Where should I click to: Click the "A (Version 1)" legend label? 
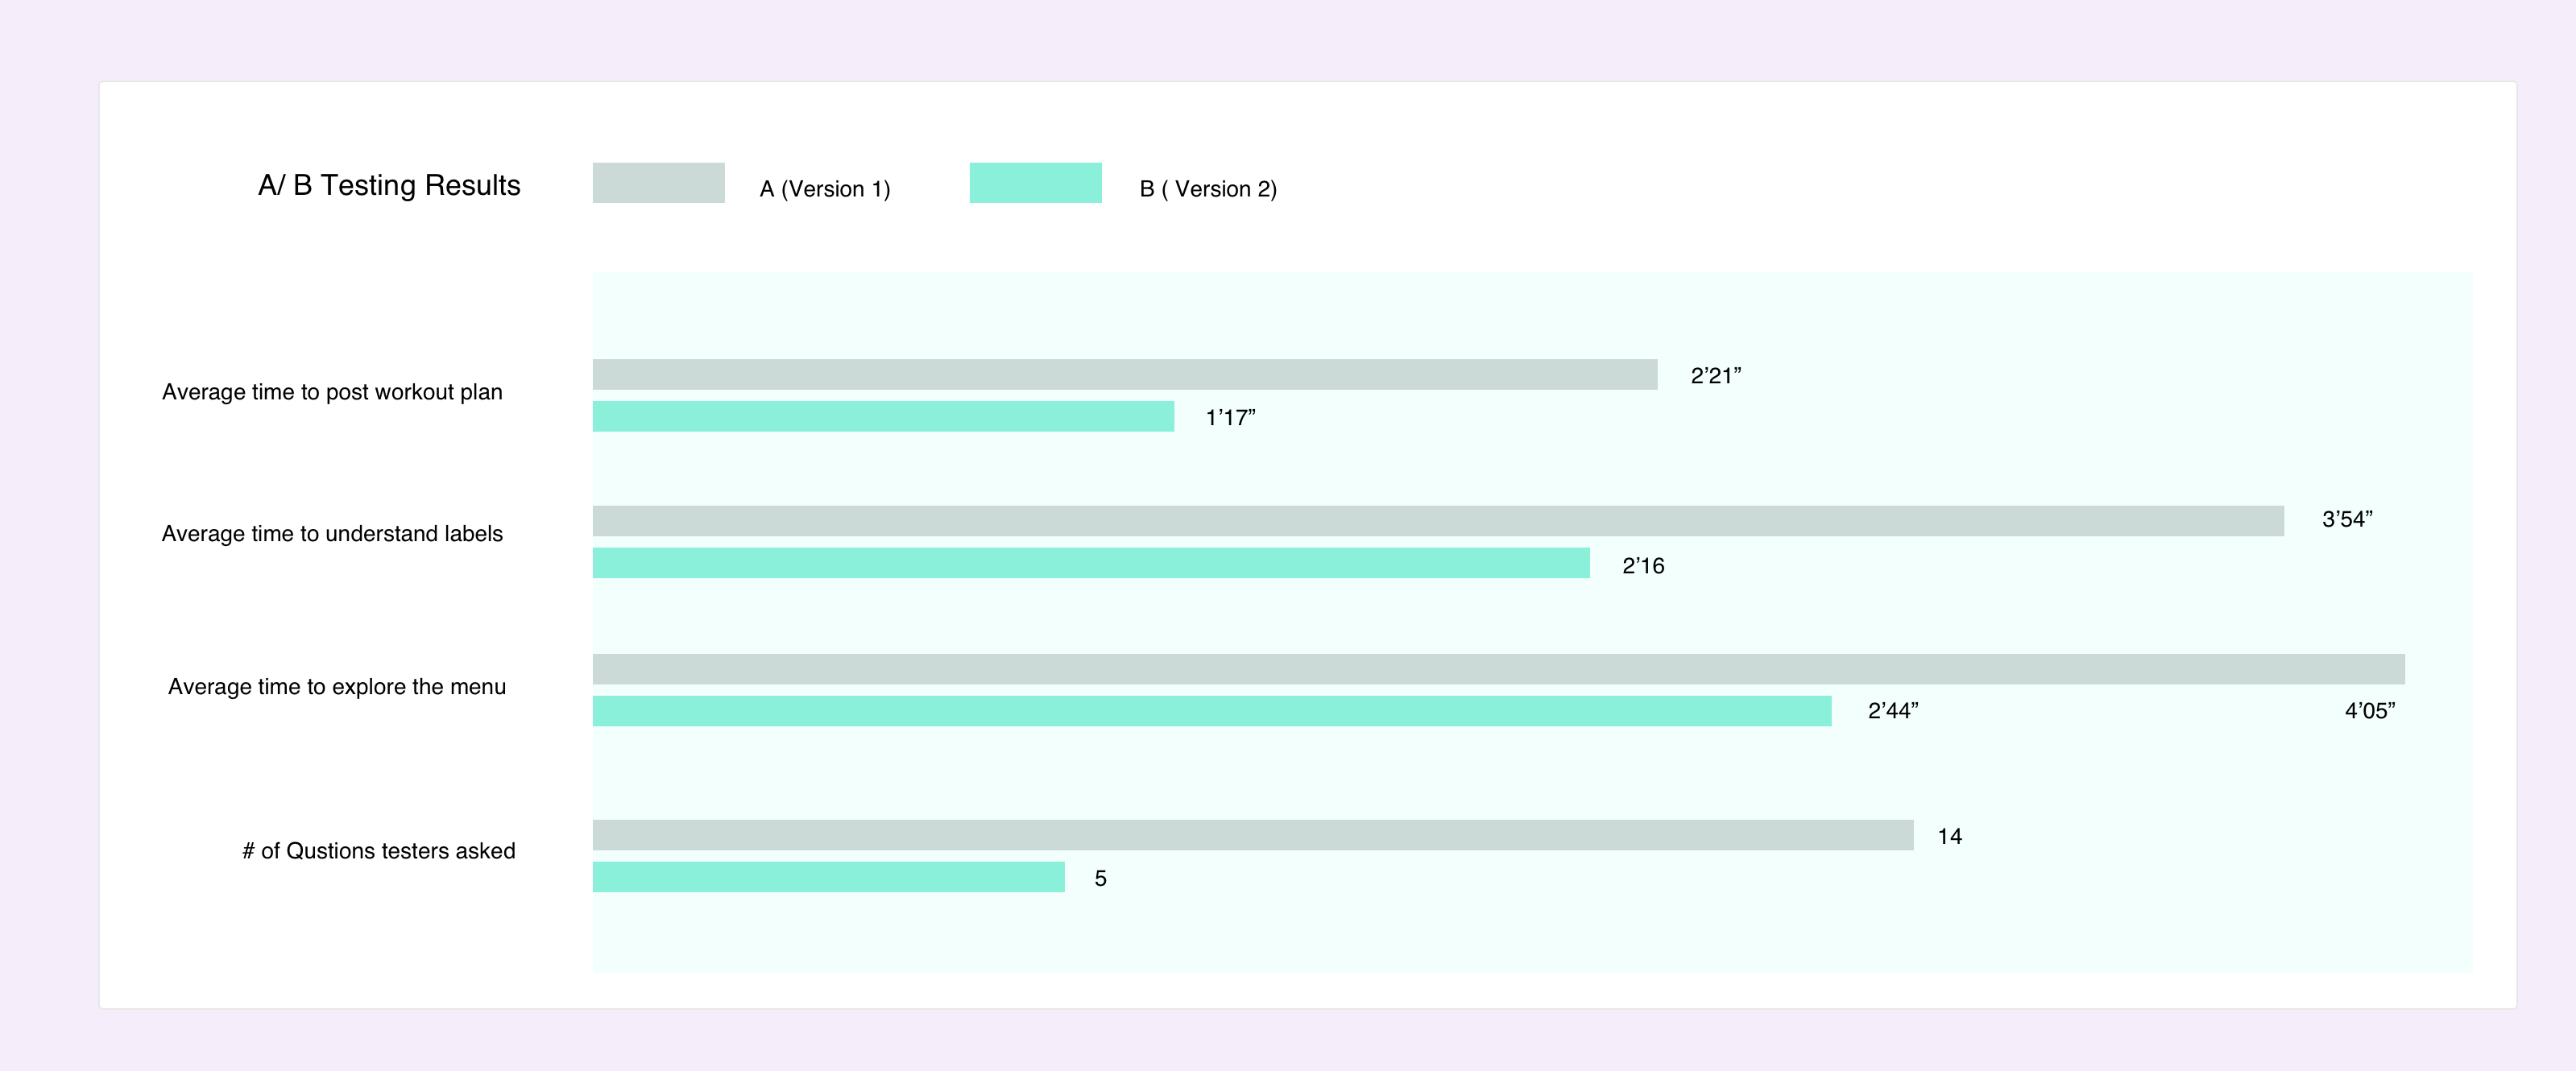pyautogui.click(x=825, y=189)
